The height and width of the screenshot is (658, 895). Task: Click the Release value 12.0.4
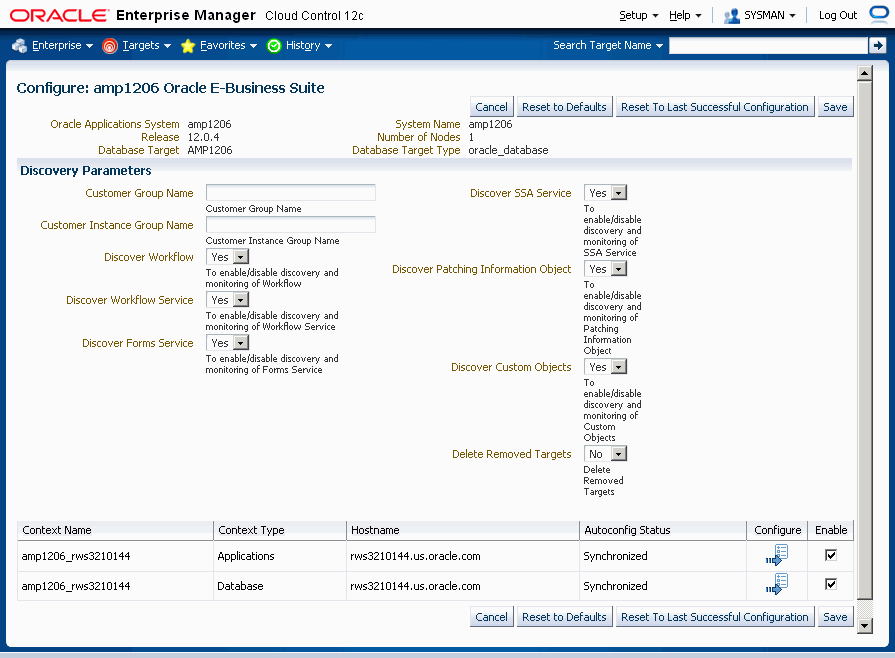(203, 137)
